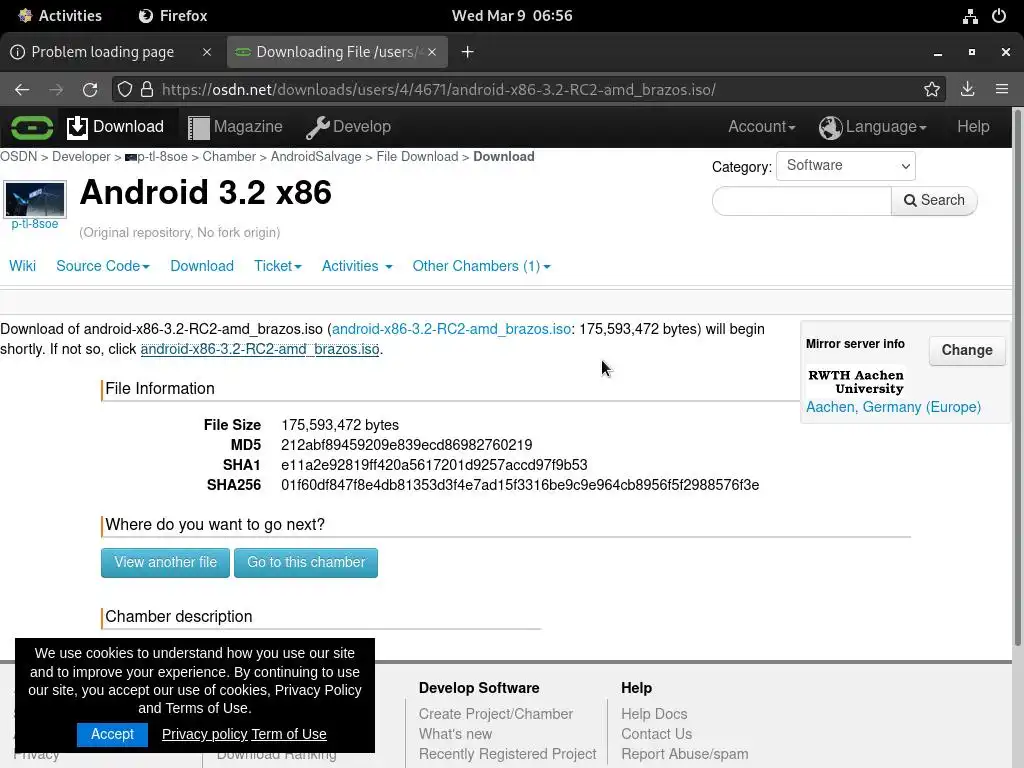
Task: Open the chamber Download tab
Action: (x=202, y=266)
